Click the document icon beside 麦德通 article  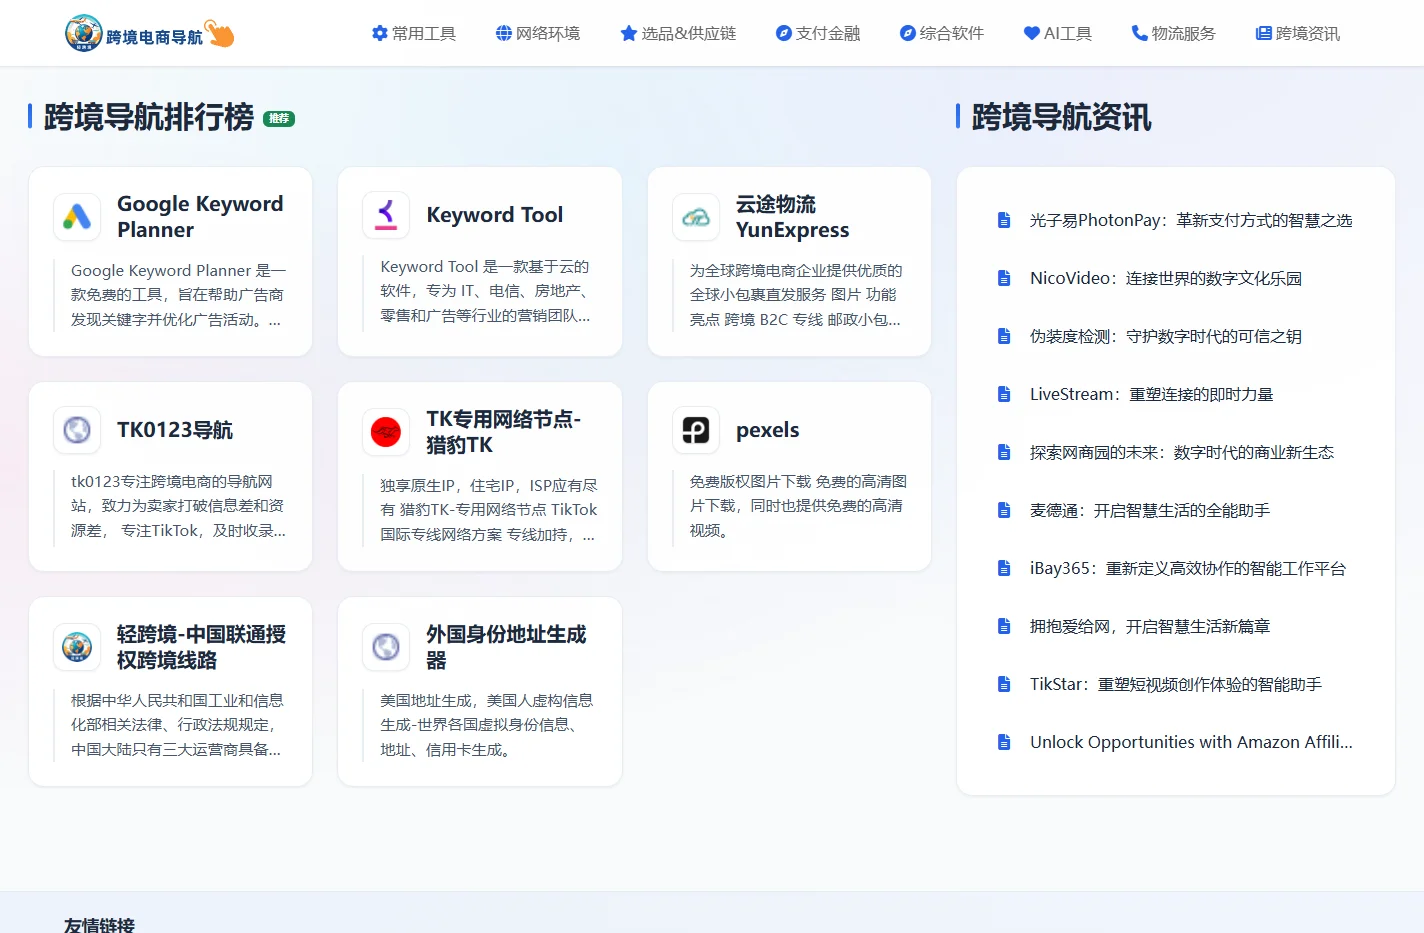[1004, 510]
